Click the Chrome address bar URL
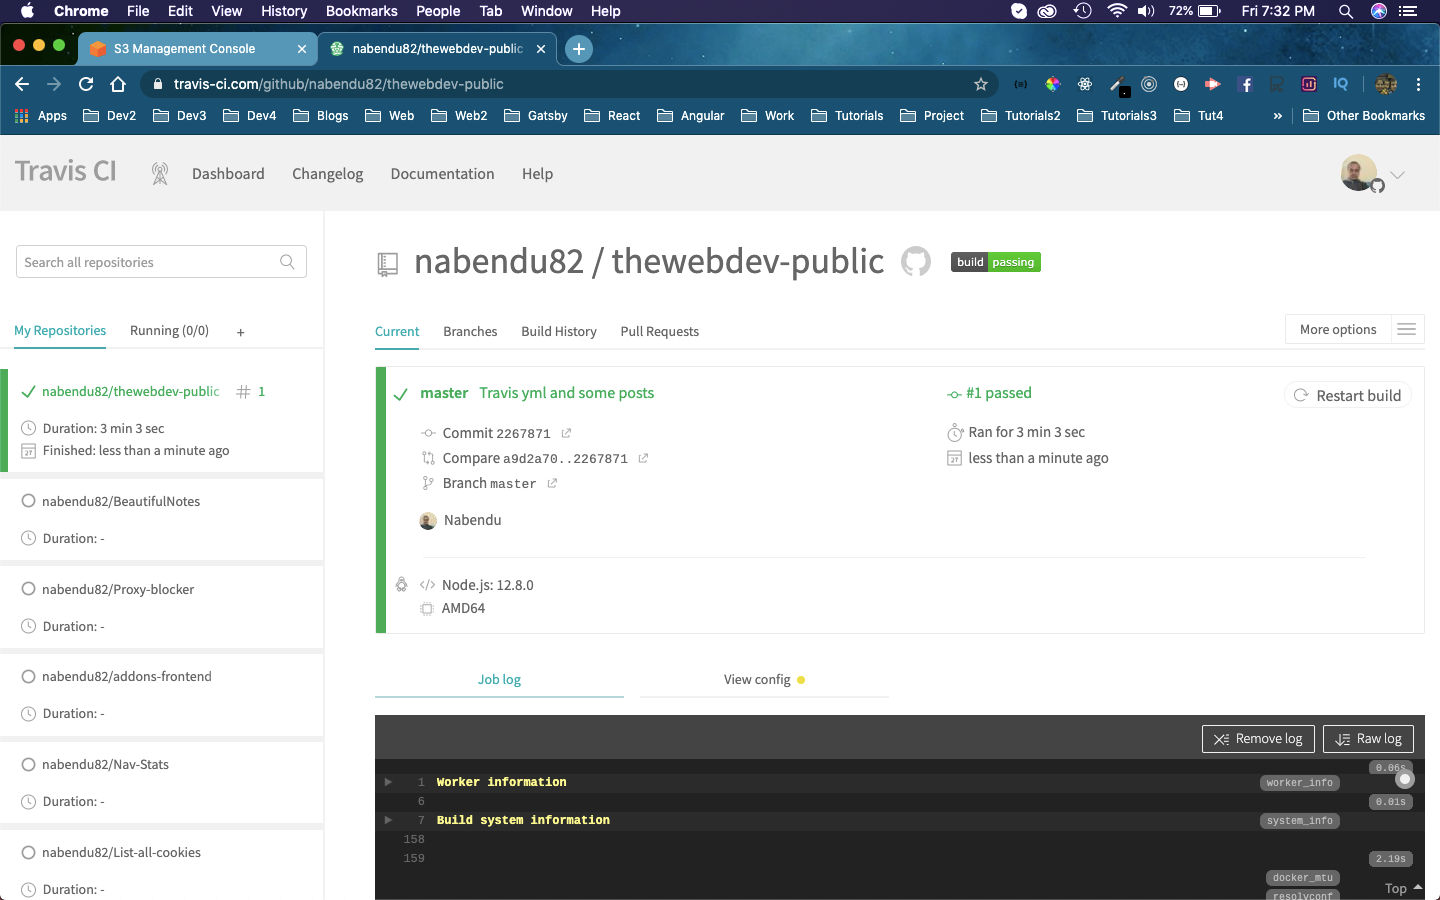 338,84
